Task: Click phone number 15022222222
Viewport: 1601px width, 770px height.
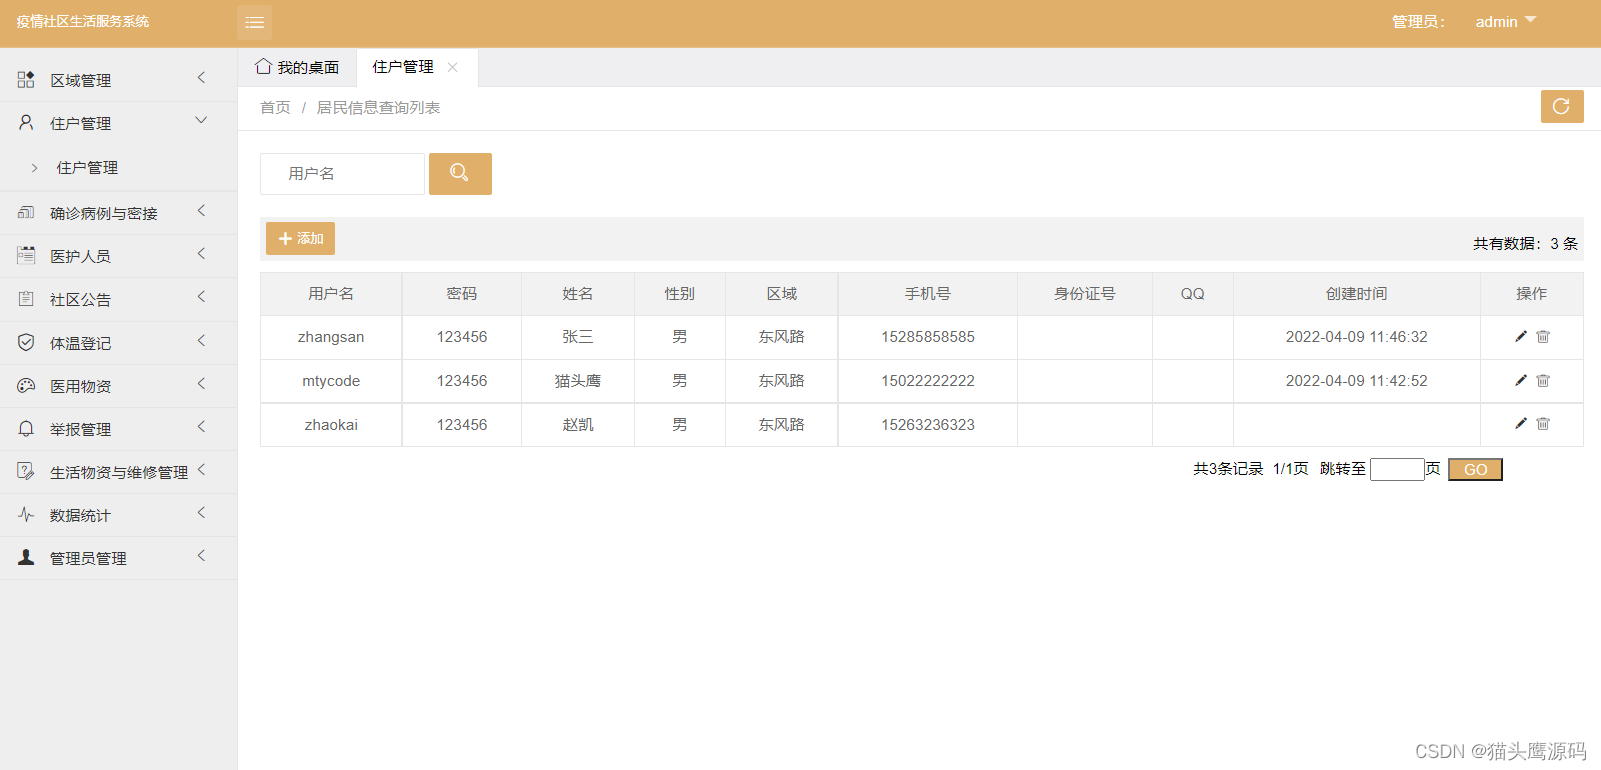Action: pos(928,381)
